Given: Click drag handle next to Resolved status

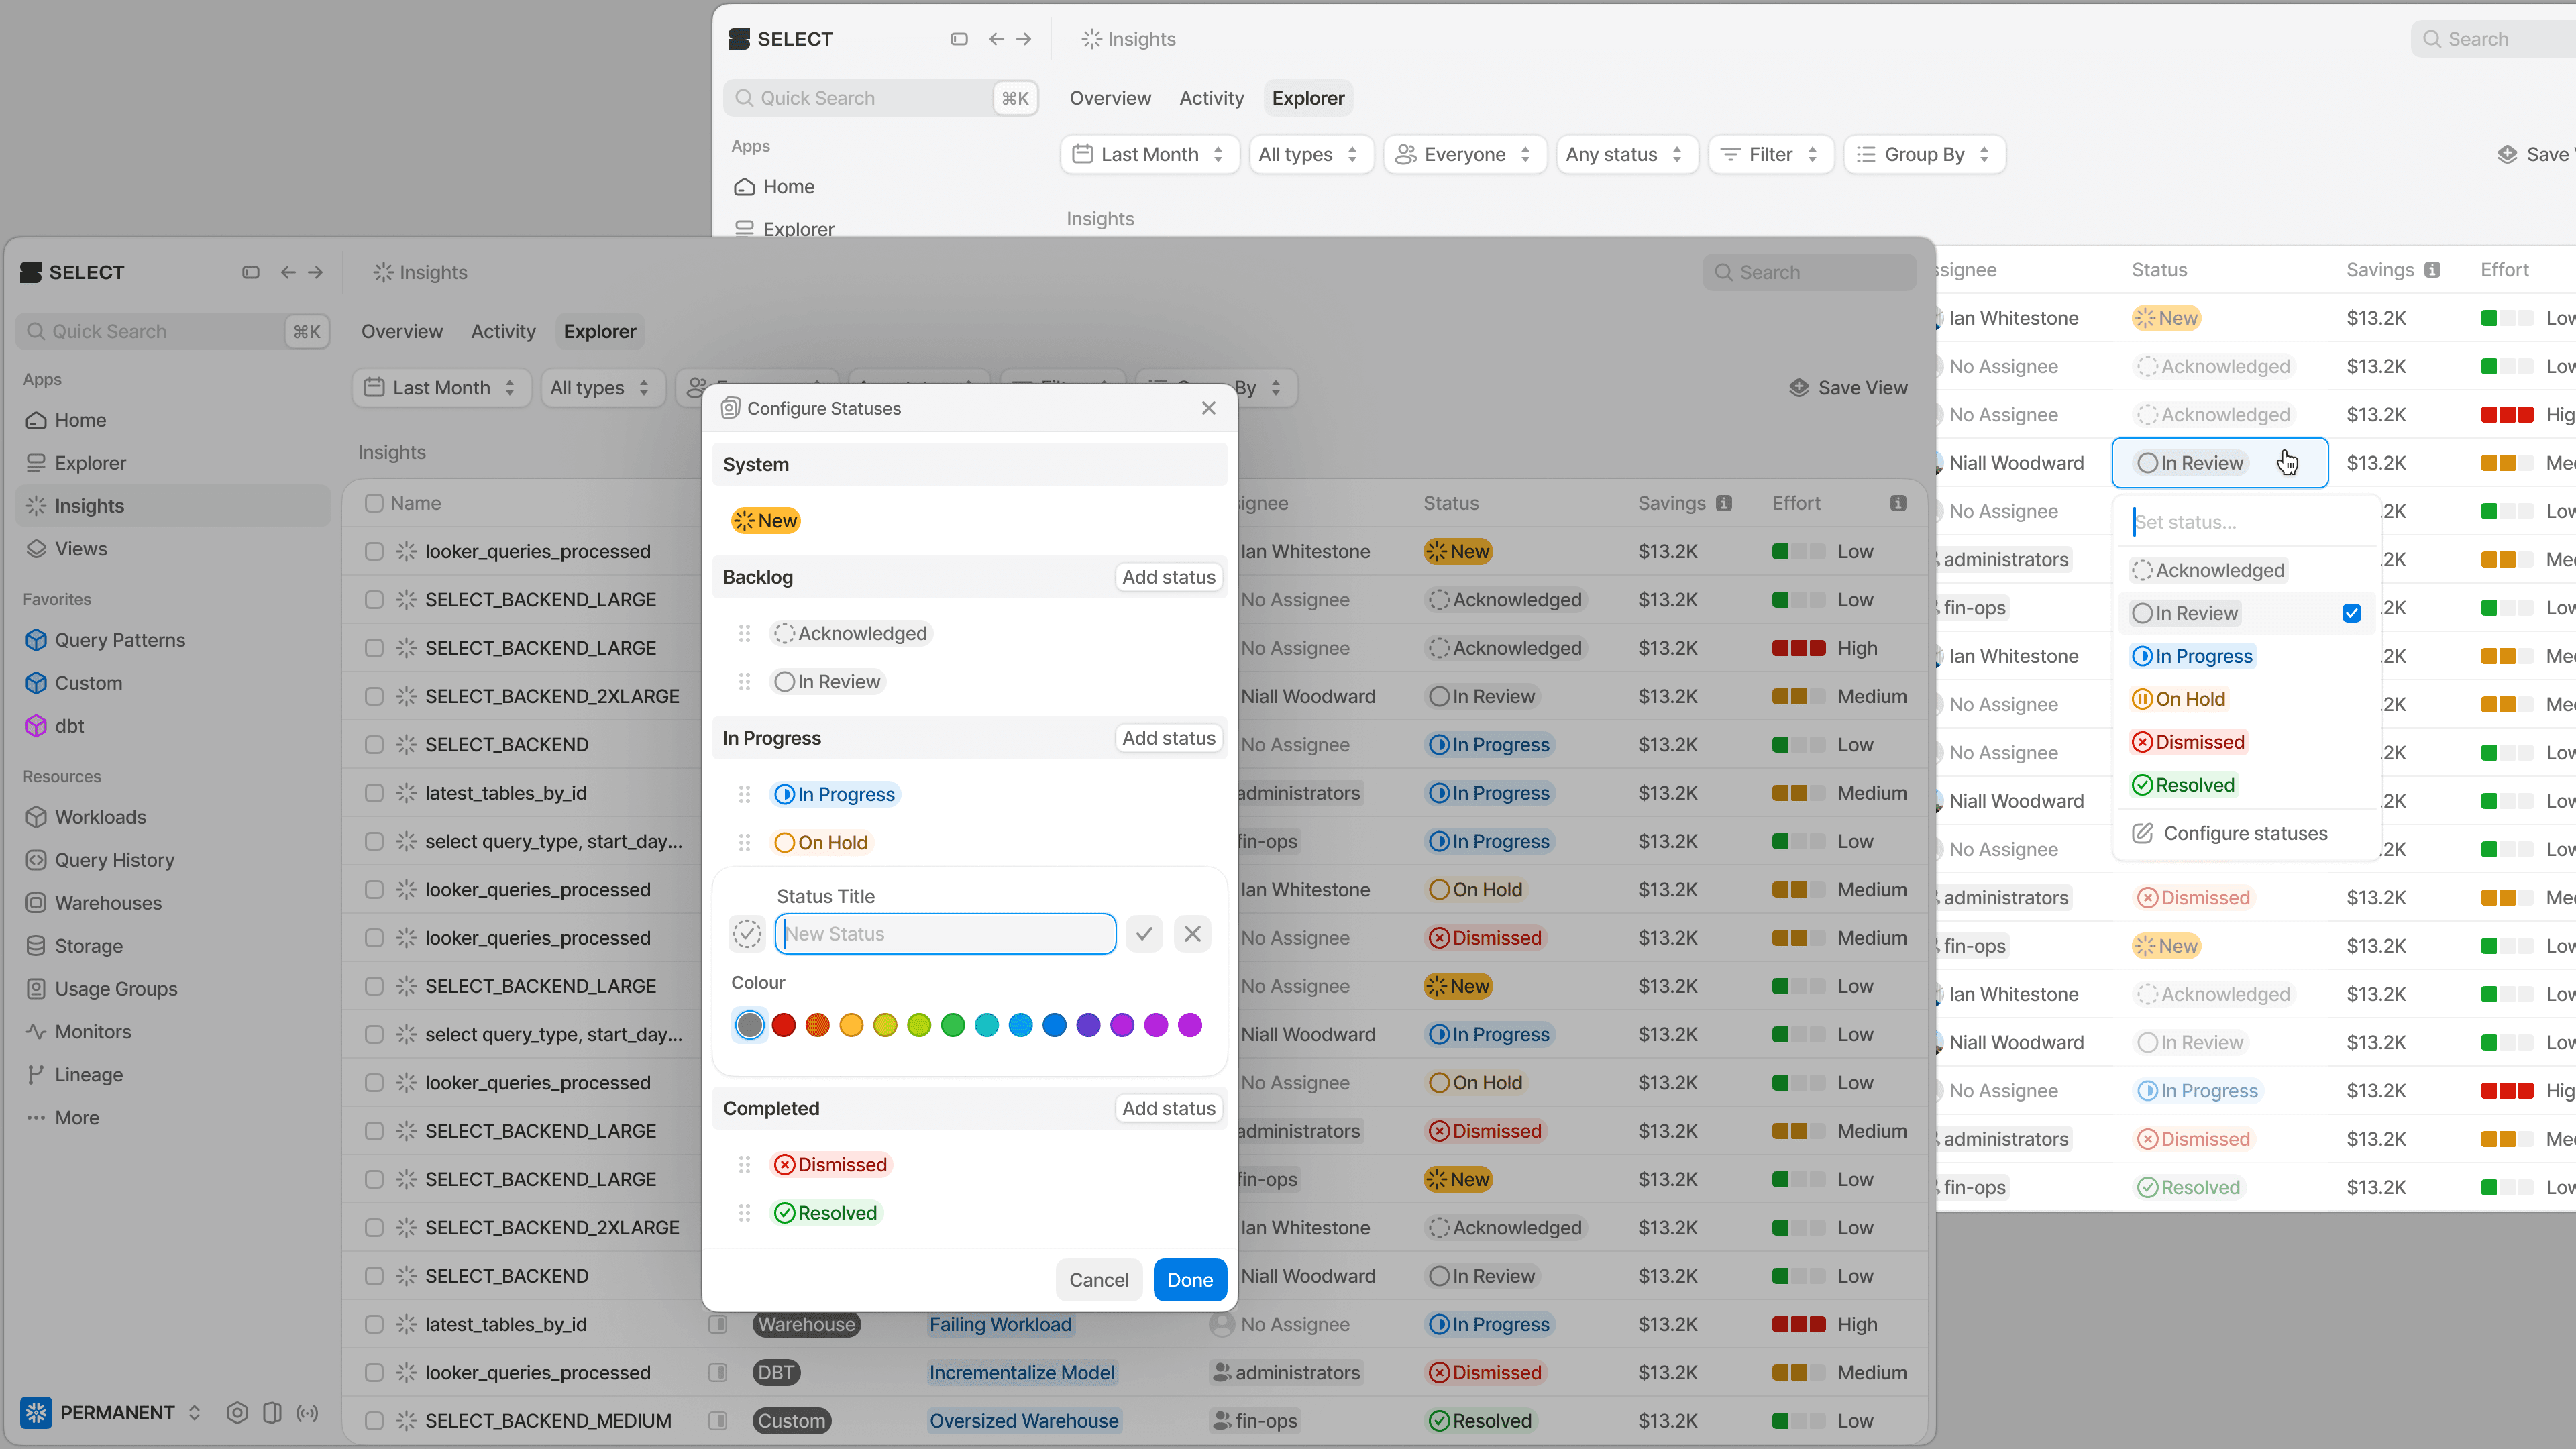Looking at the screenshot, I should pos(744,1213).
